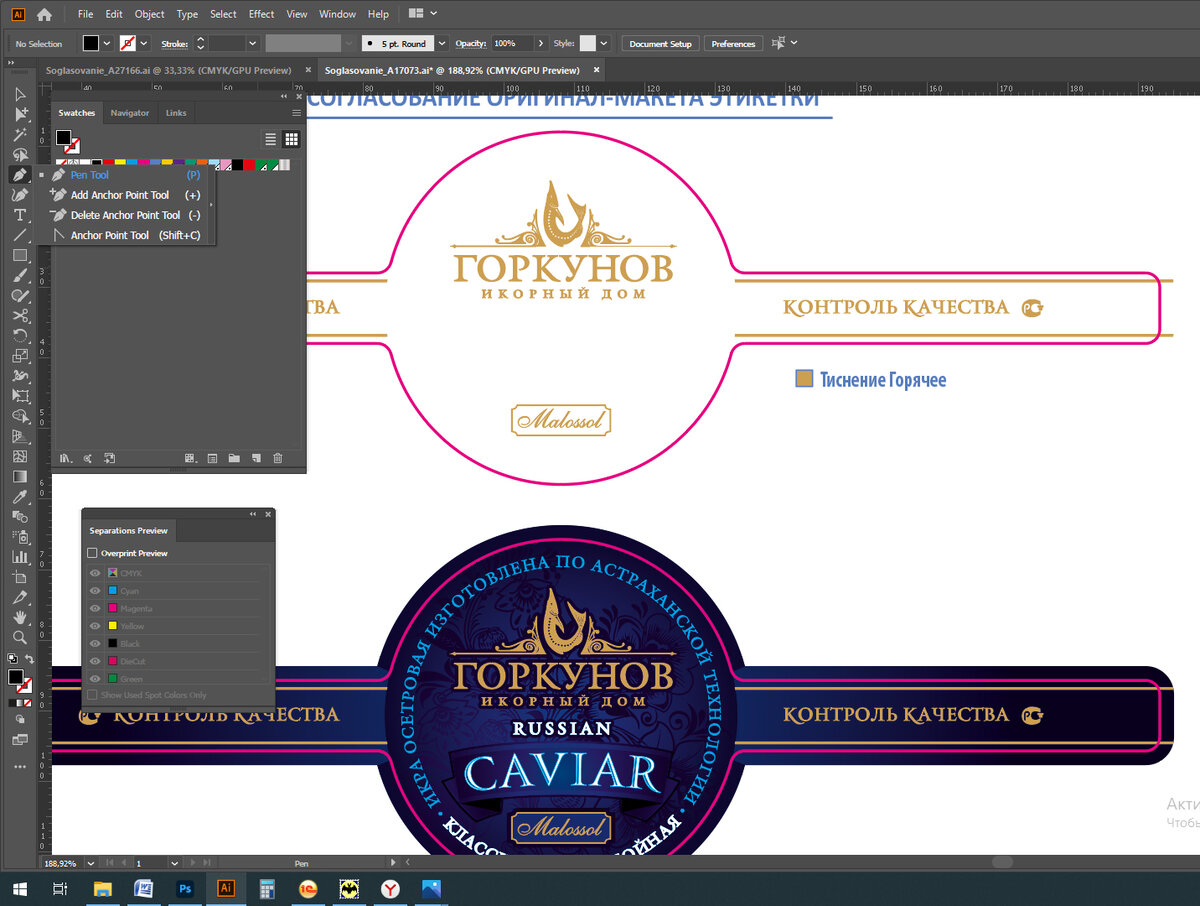
Task: Pick the Lasso tool
Action: pyautogui.click(x=19, y=154)
